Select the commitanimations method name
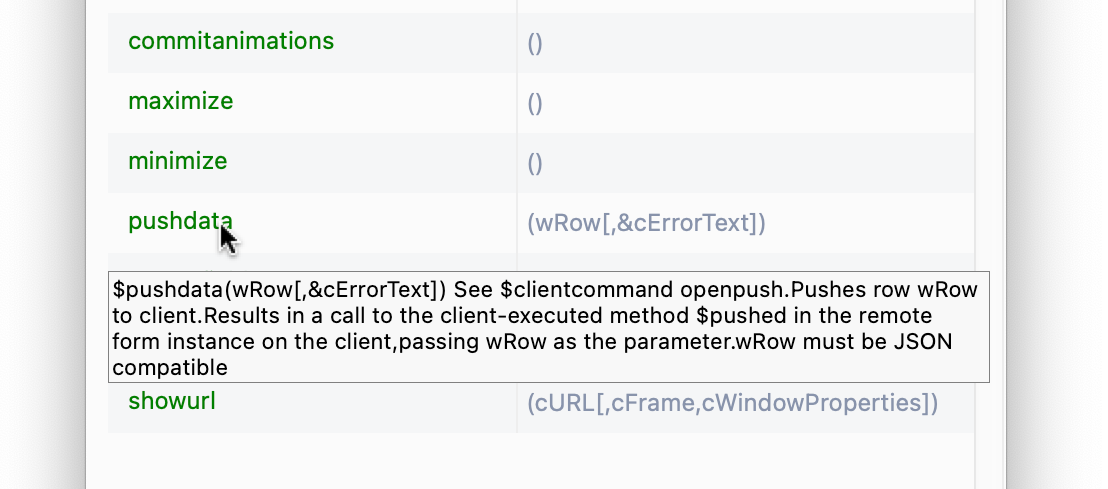 [x=230, y=41]
